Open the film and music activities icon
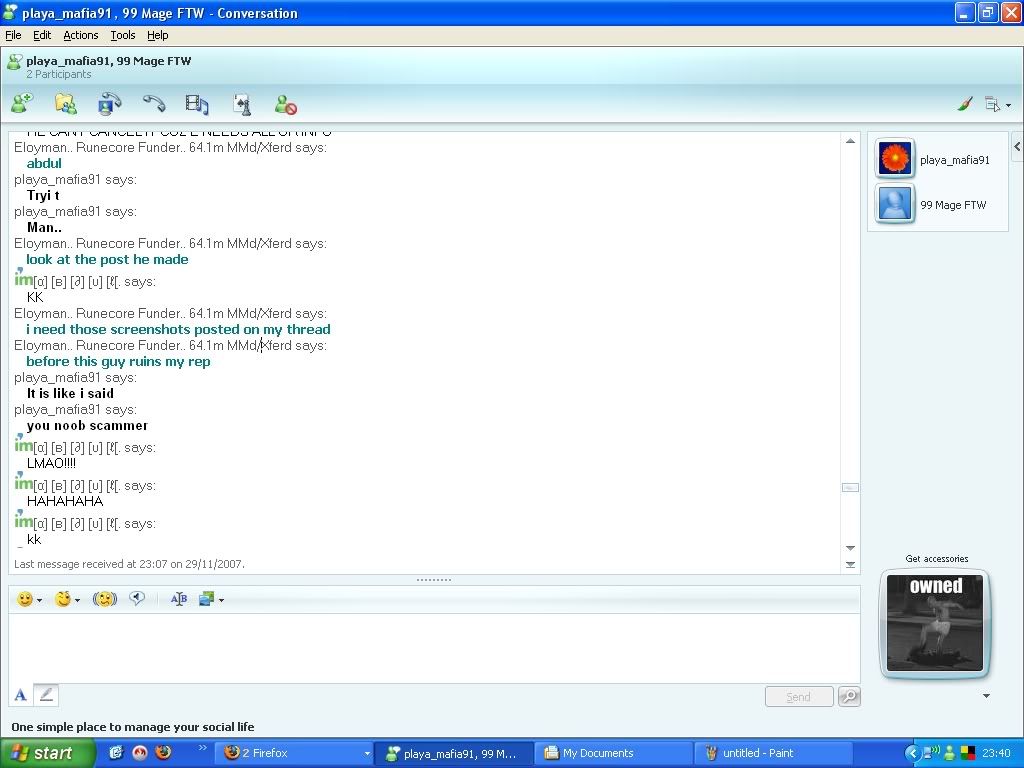Image resolution: width=1024 pixels, height=768 pixels. (197, 104)
